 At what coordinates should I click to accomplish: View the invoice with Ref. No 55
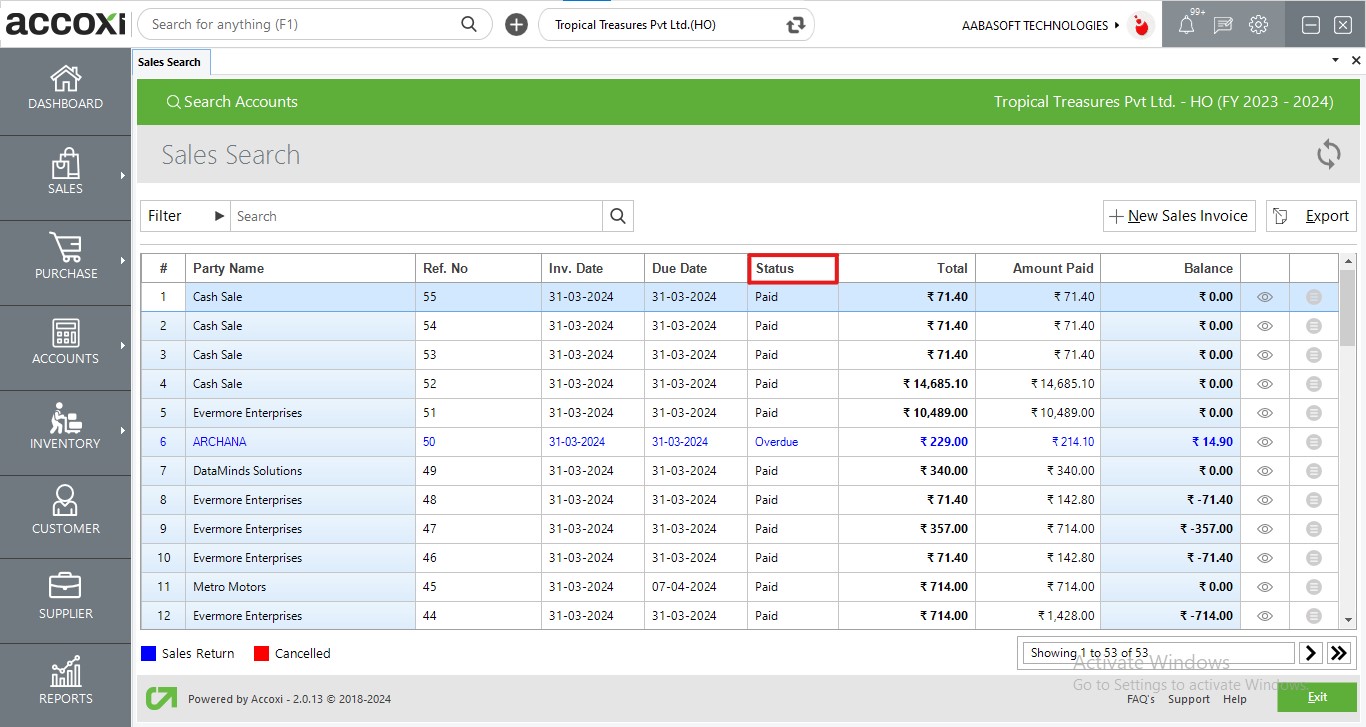(1264, 297)
